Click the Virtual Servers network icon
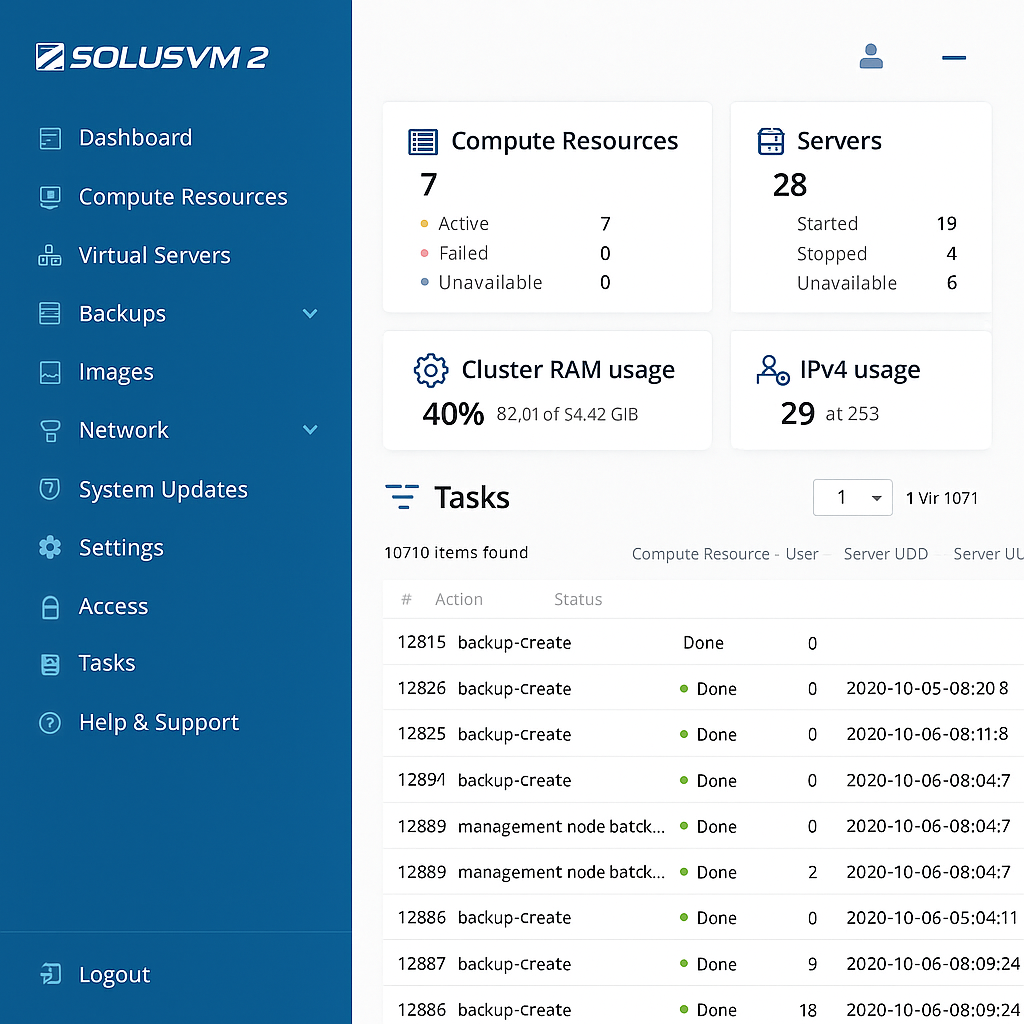 50,256
